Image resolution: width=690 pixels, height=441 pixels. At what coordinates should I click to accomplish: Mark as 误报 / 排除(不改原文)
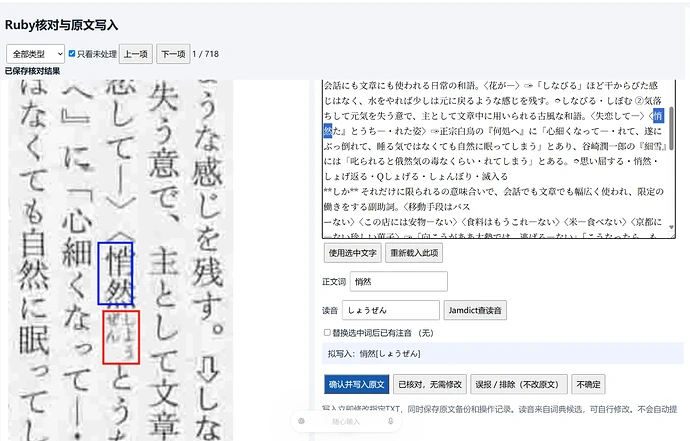click(519, 384)
